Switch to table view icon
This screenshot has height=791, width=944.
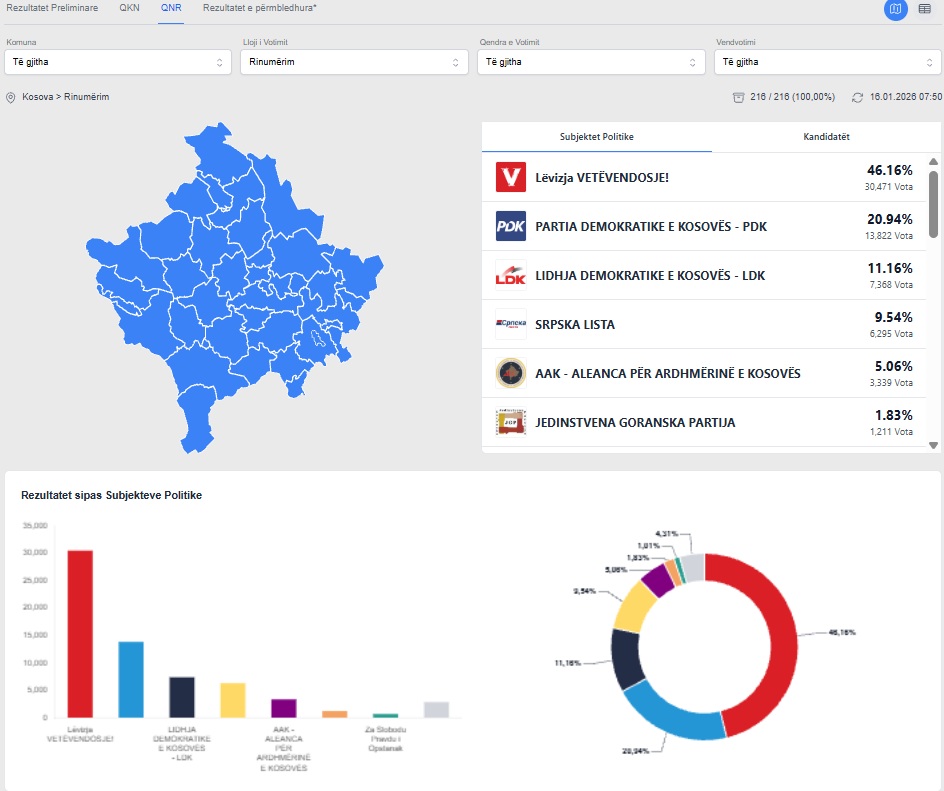coord(924,9)
